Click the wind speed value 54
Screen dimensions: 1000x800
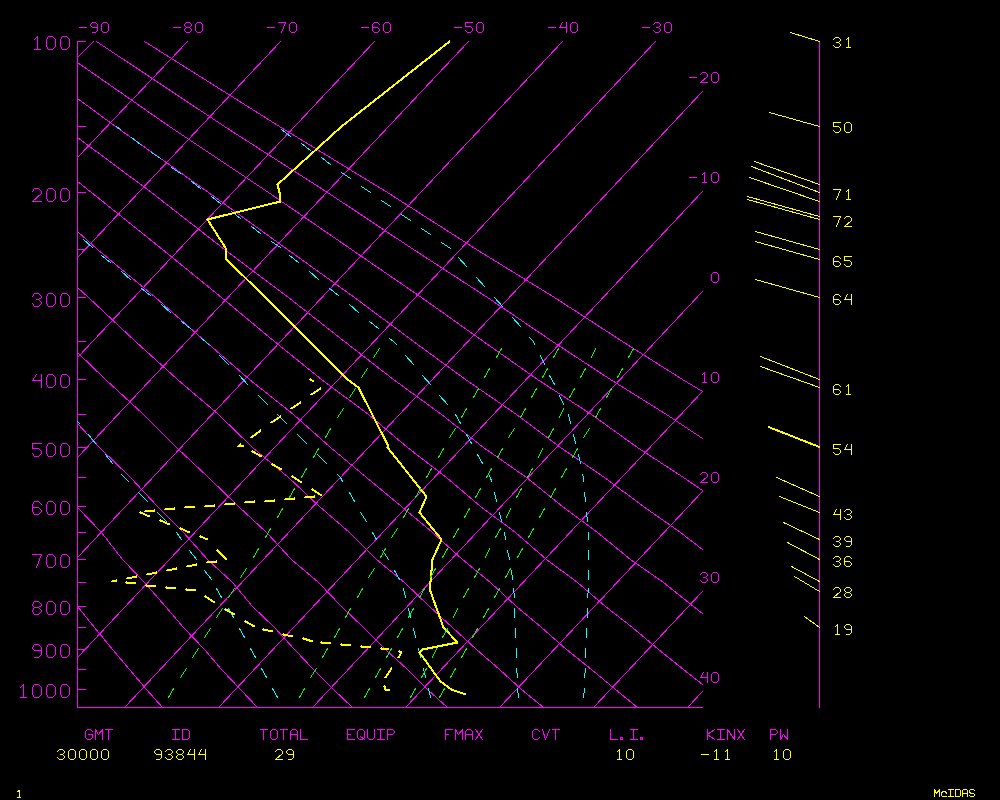click(x=842, y=450)
